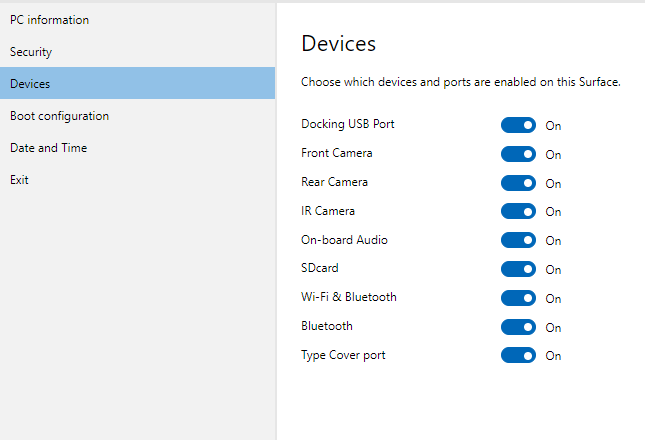Toggle the SDcard switch off
This screenshot has height=440, width=645.
point(518,269)
